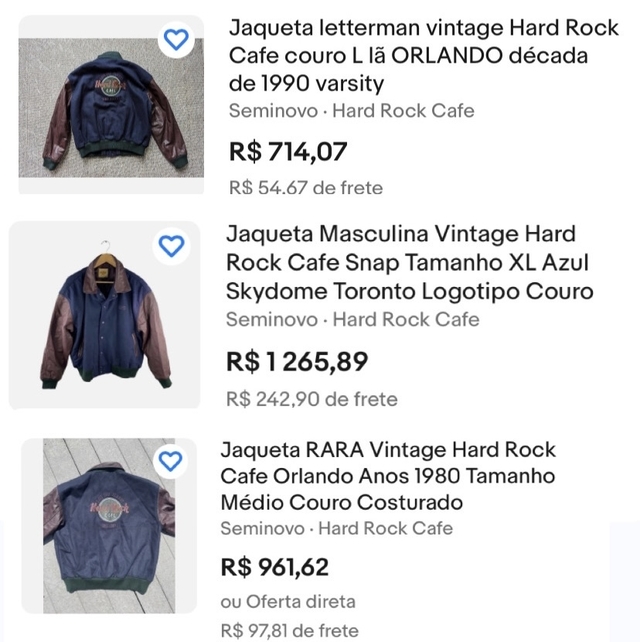
Task: Click 'Seminovo · Hard Rock Cafe' under the letterman jacket
Action: tap(351, 111)
